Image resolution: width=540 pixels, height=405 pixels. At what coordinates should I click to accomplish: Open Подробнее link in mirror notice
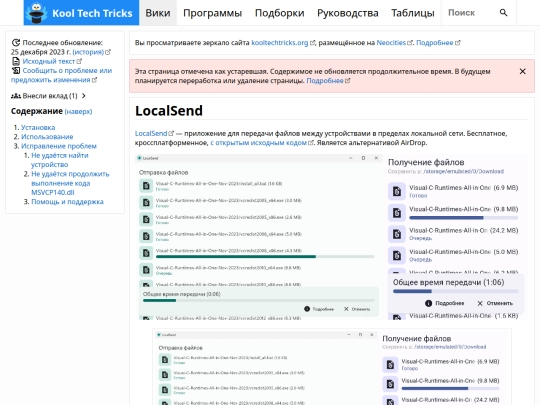tap(435, 43)
